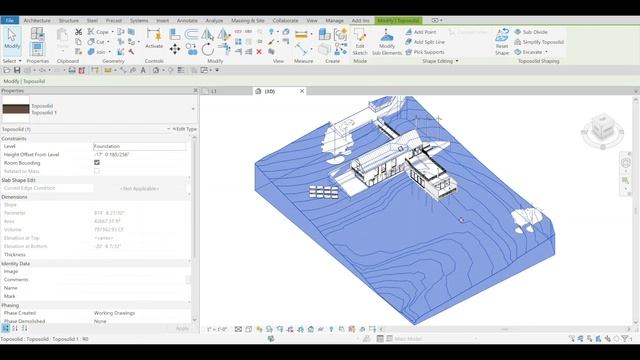Switch to the Structure ribbon tab
The width and height of the screenshot is (640, 360).
69,20
